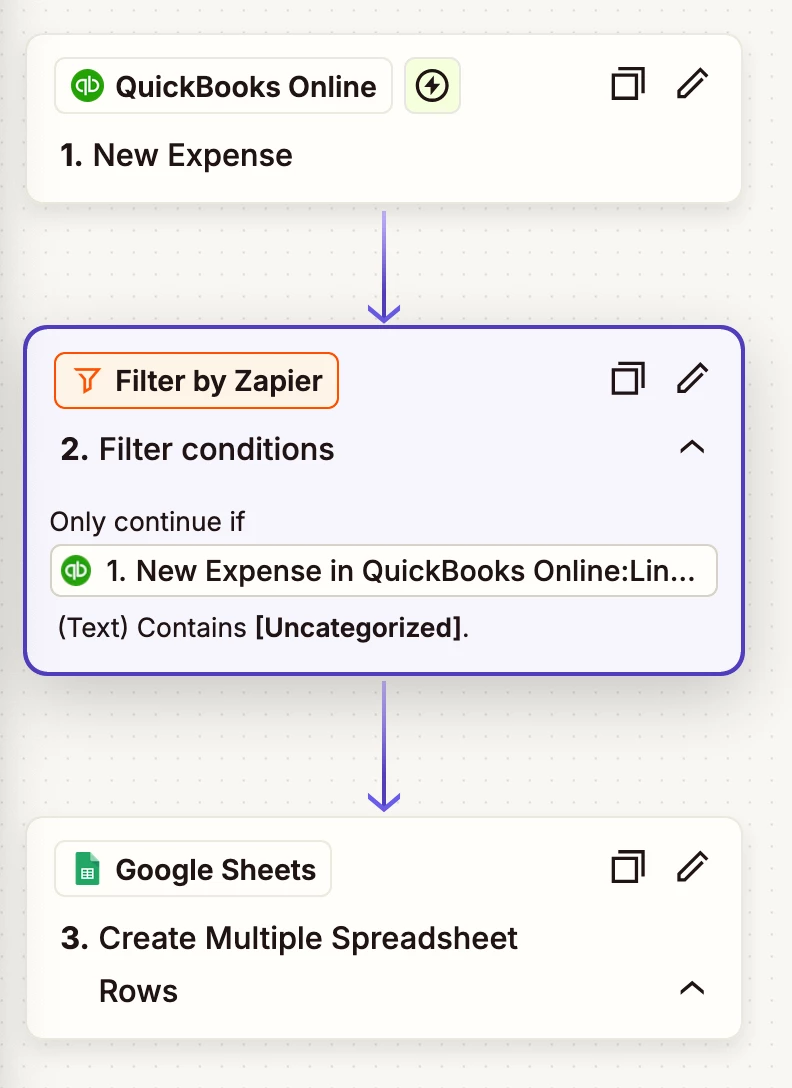Duplicate the Google Sheets step
Viewport: 792px width, 1088px height.
pos(628,867)
